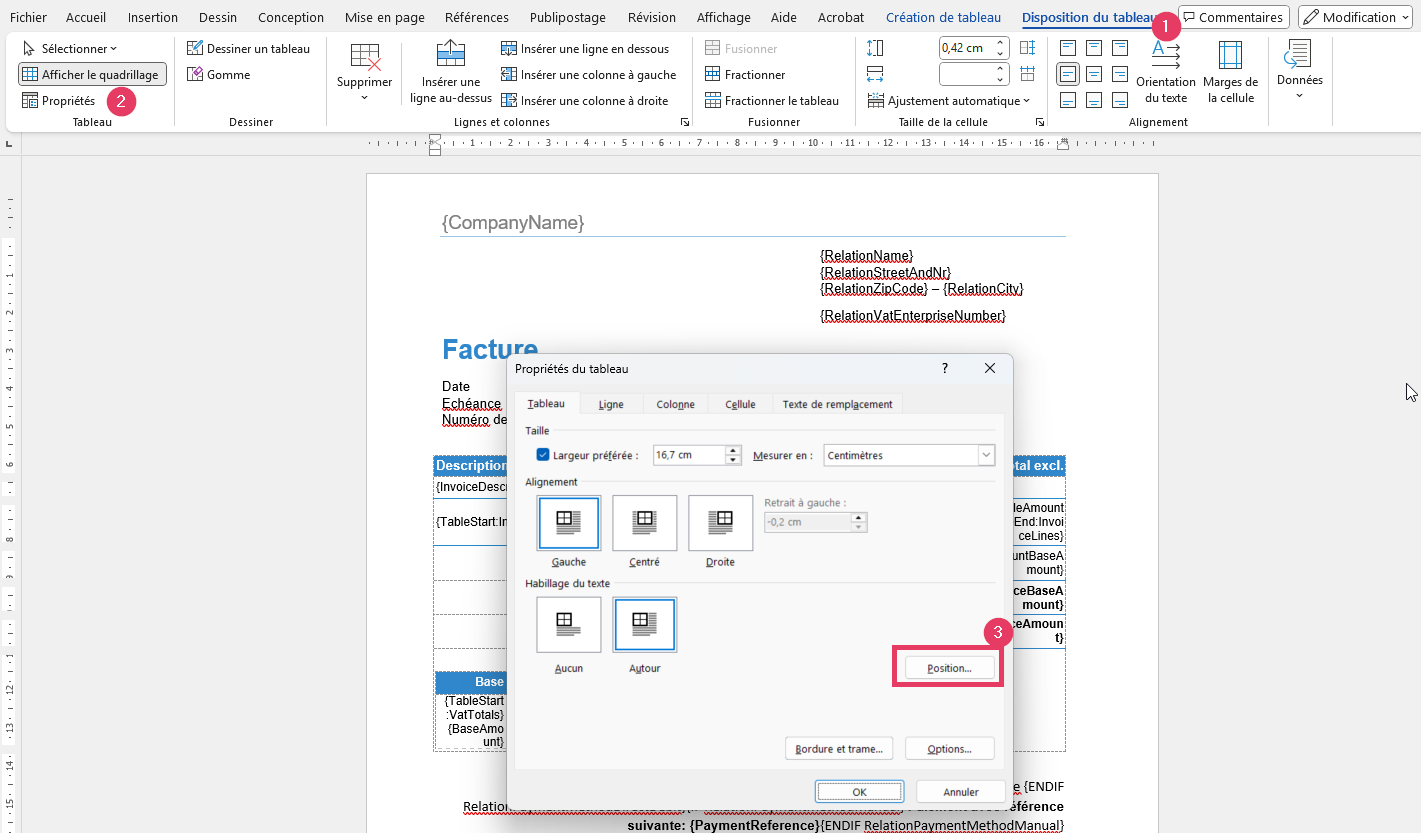Image resolution: width=1421 pixels, height=833 pixels.
Task: Click the Options... button
Action: (x=949, y=748)
